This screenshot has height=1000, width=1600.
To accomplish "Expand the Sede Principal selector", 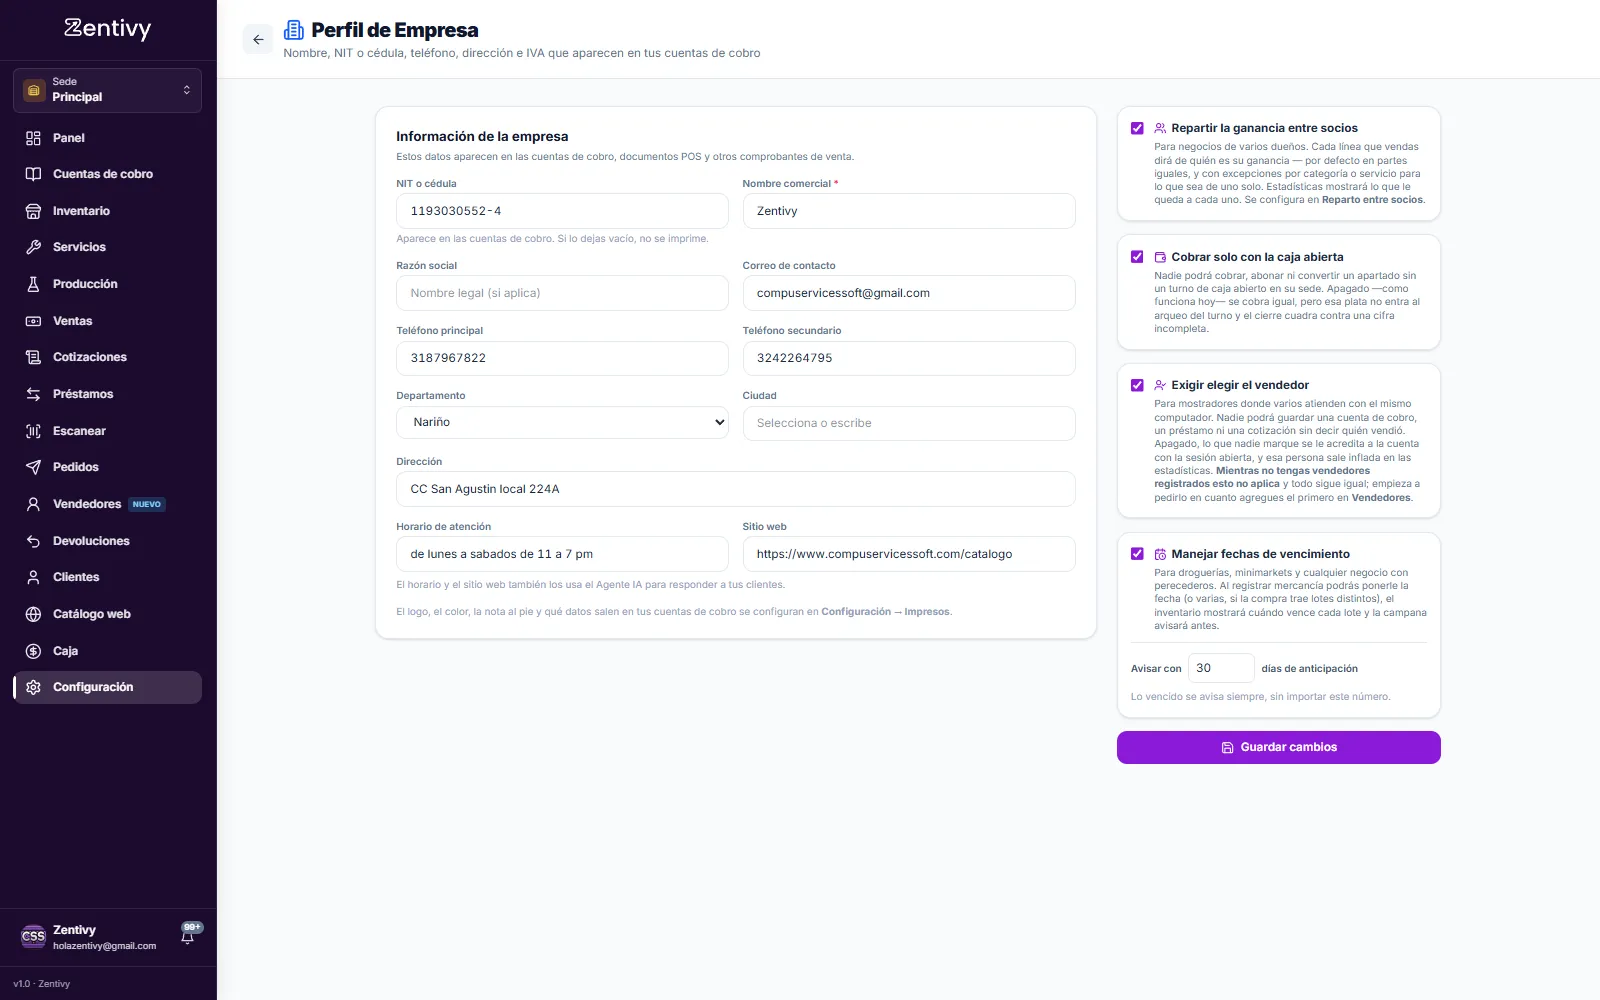I will point(107,90).
